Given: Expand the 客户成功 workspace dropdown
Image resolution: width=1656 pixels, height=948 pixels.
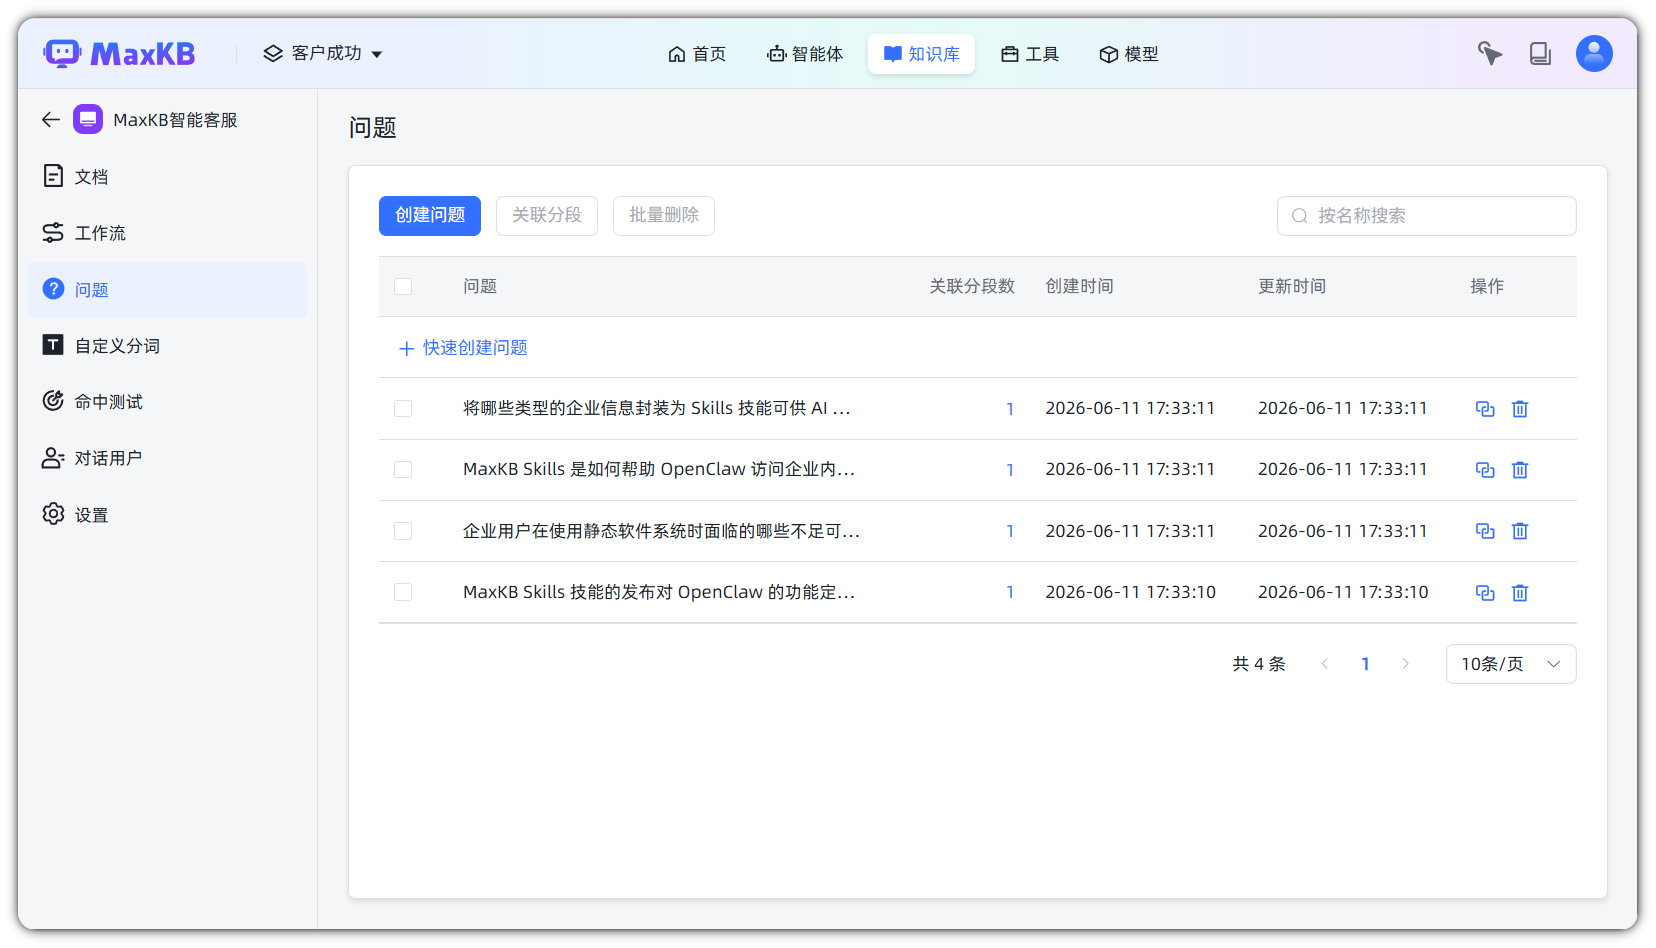Looking at the screenshot, I should pos(323,54).
